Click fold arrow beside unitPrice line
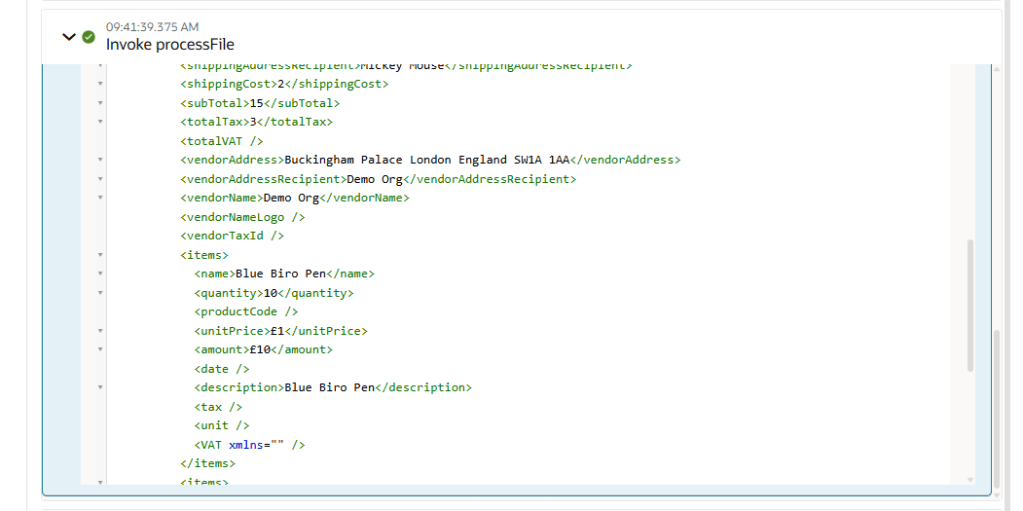The width and height of the screenshot is (1023, 511). click(x=100, y=331)
